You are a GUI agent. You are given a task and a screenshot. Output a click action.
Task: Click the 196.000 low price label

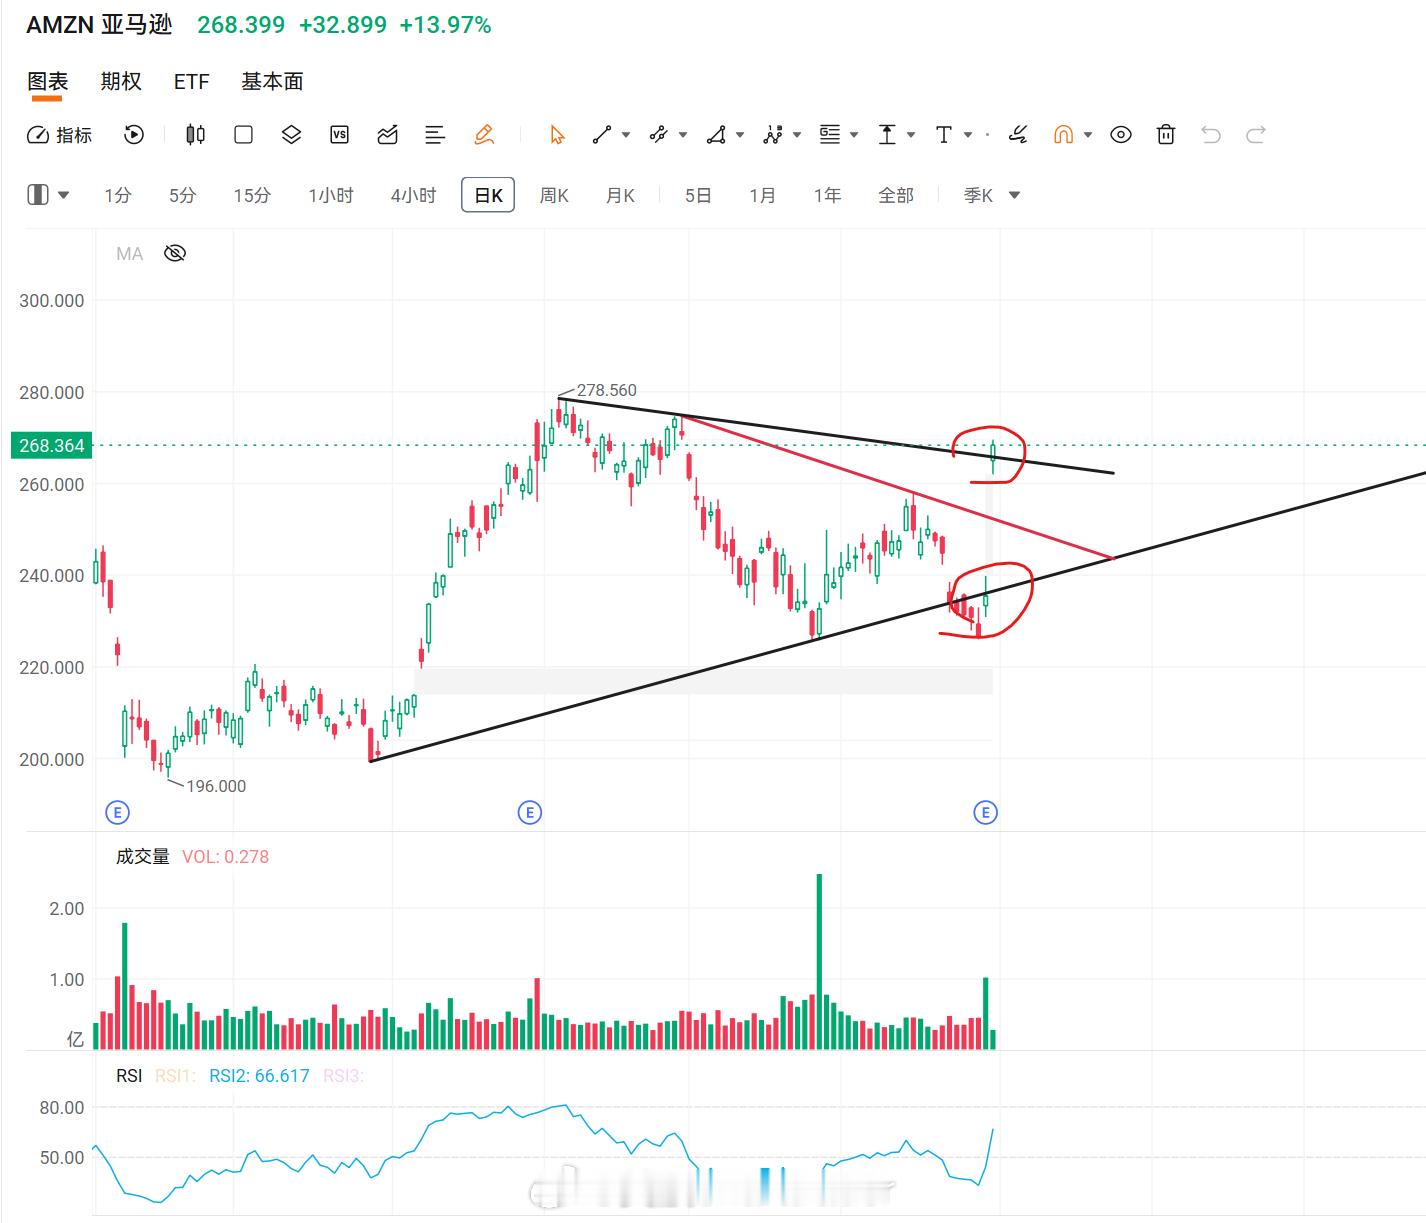216,786
